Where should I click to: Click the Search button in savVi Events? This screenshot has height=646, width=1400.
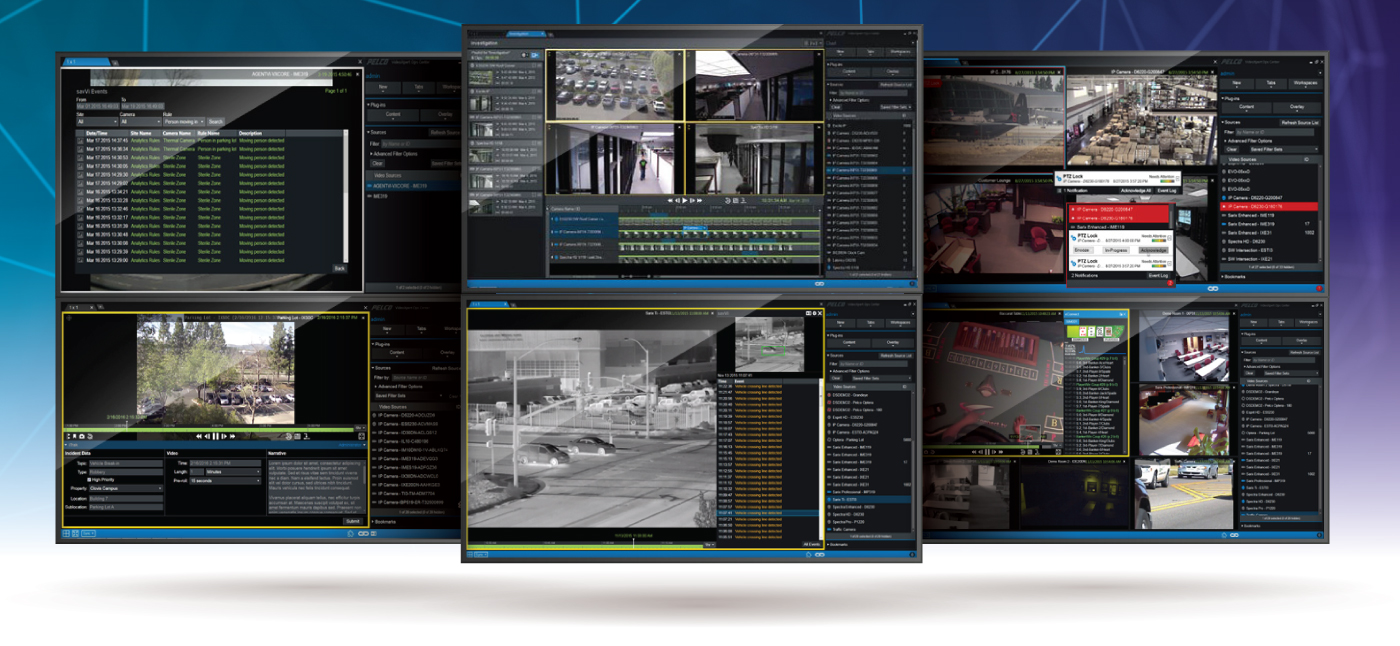(x=216, y=122)
